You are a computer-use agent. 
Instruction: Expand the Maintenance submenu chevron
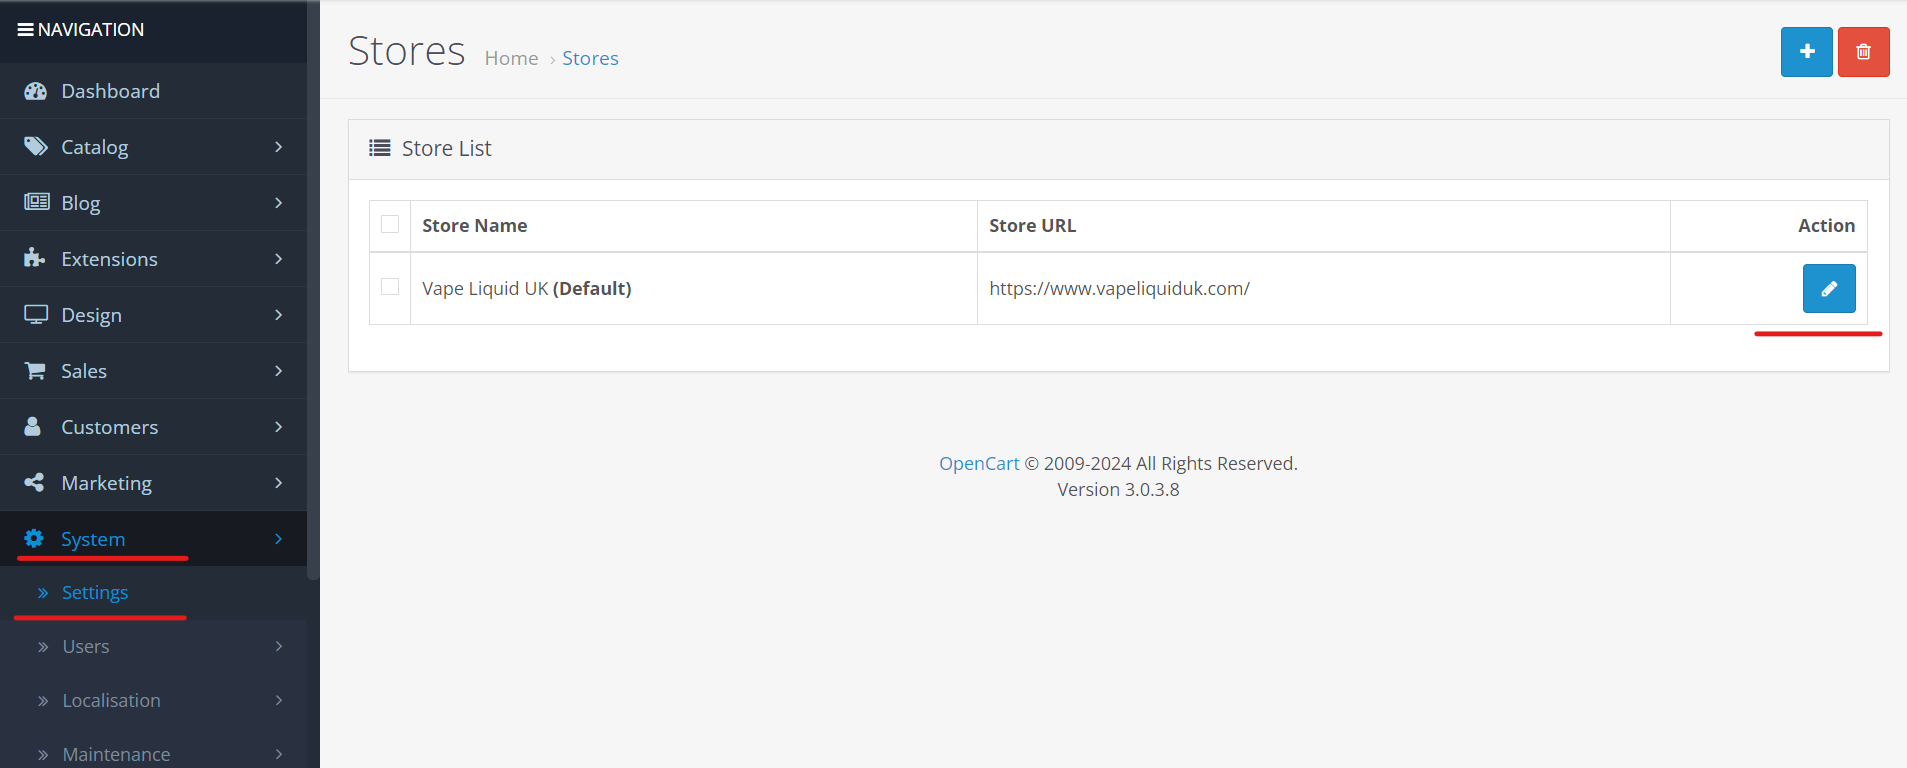[278, 755]
